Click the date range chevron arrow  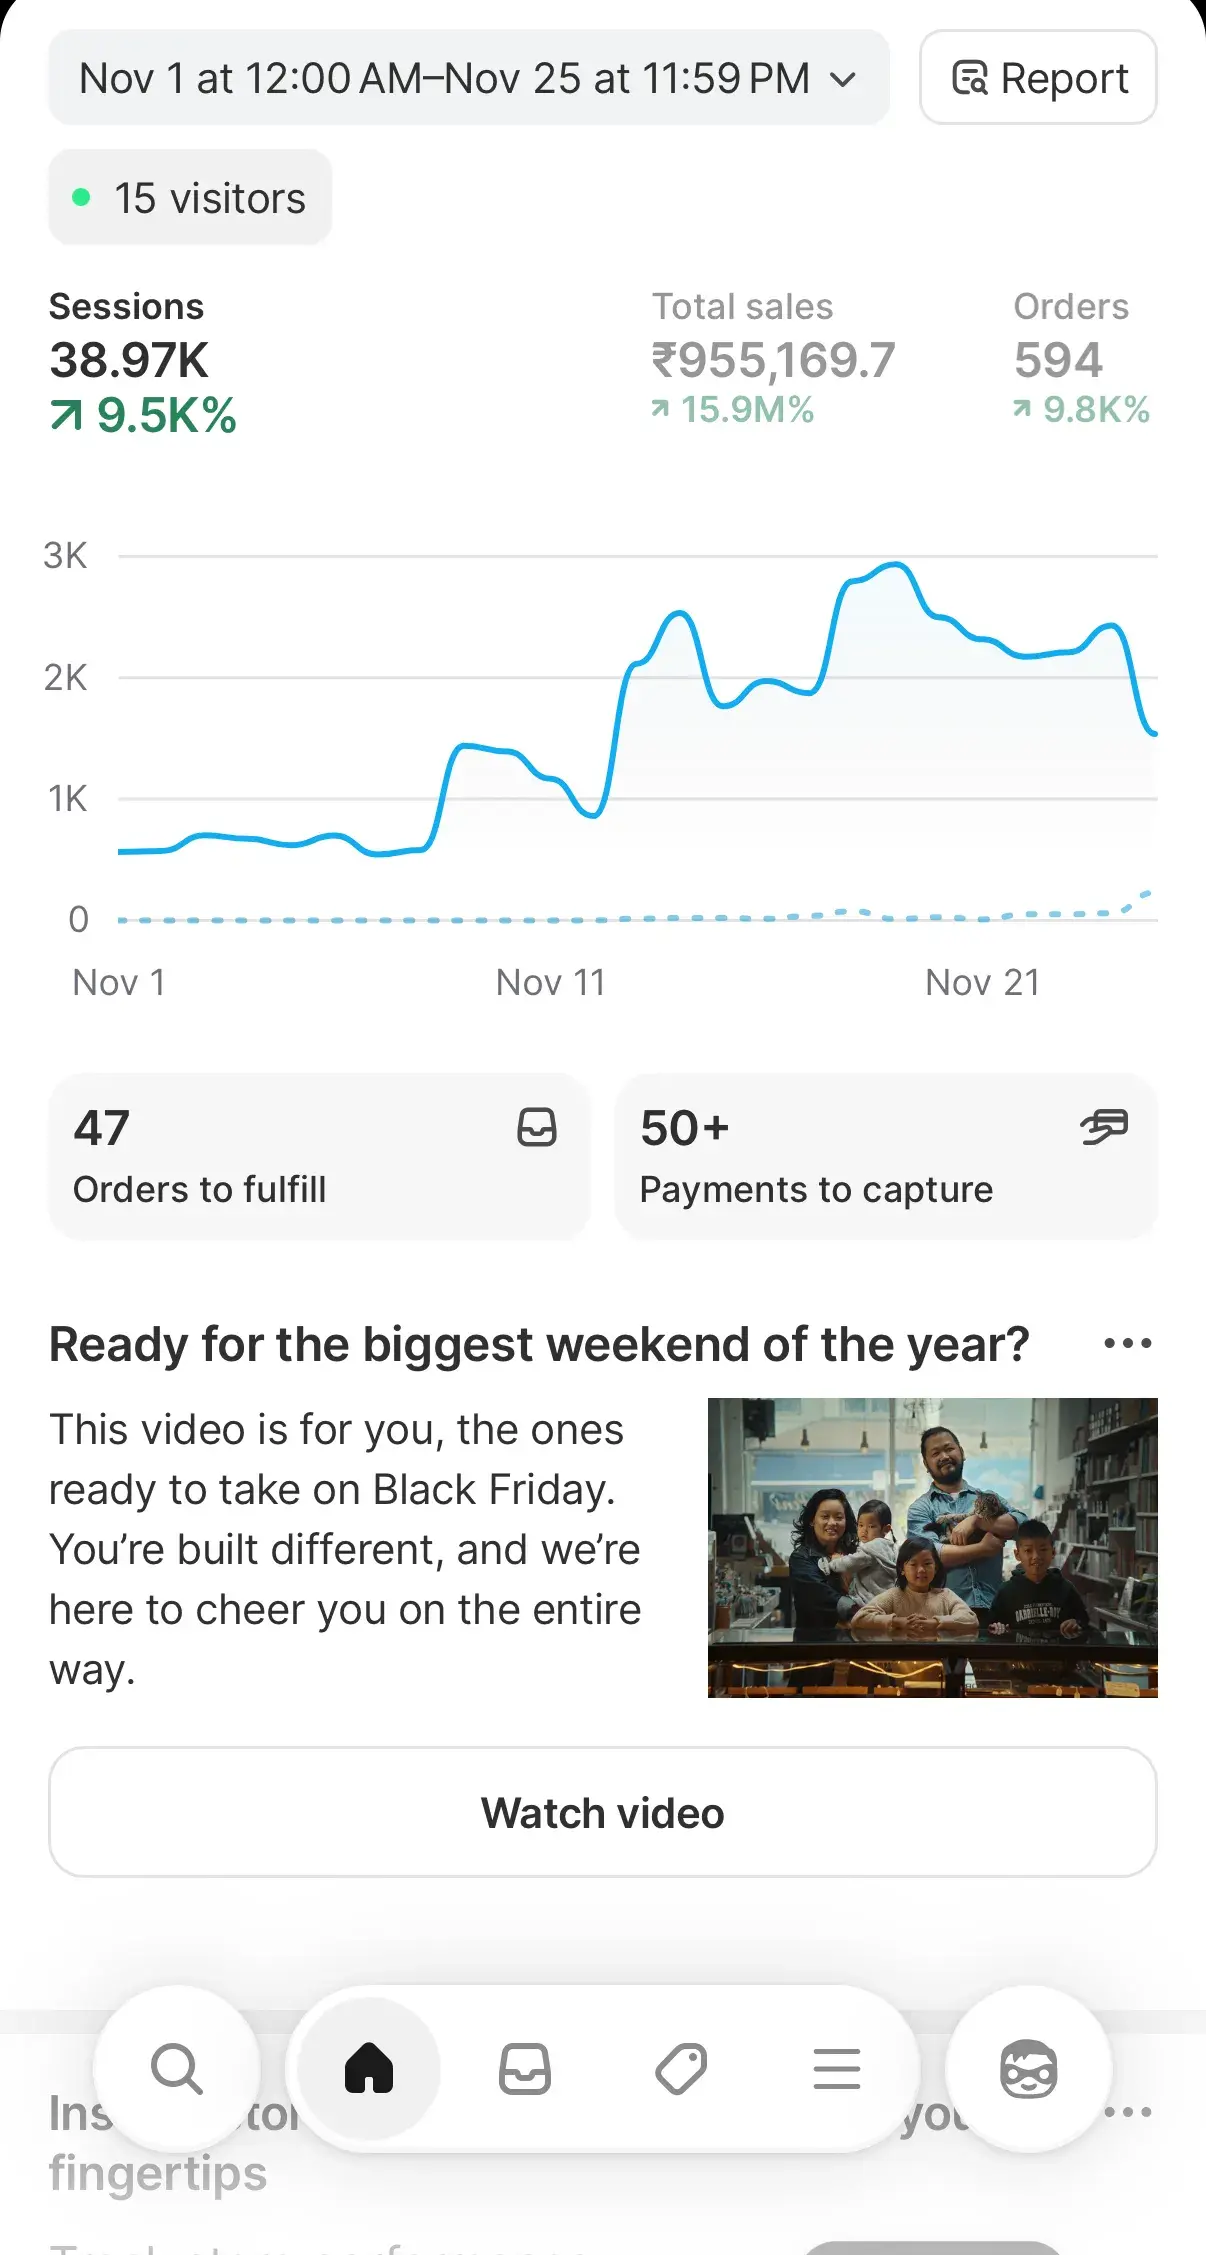(844, 79)
